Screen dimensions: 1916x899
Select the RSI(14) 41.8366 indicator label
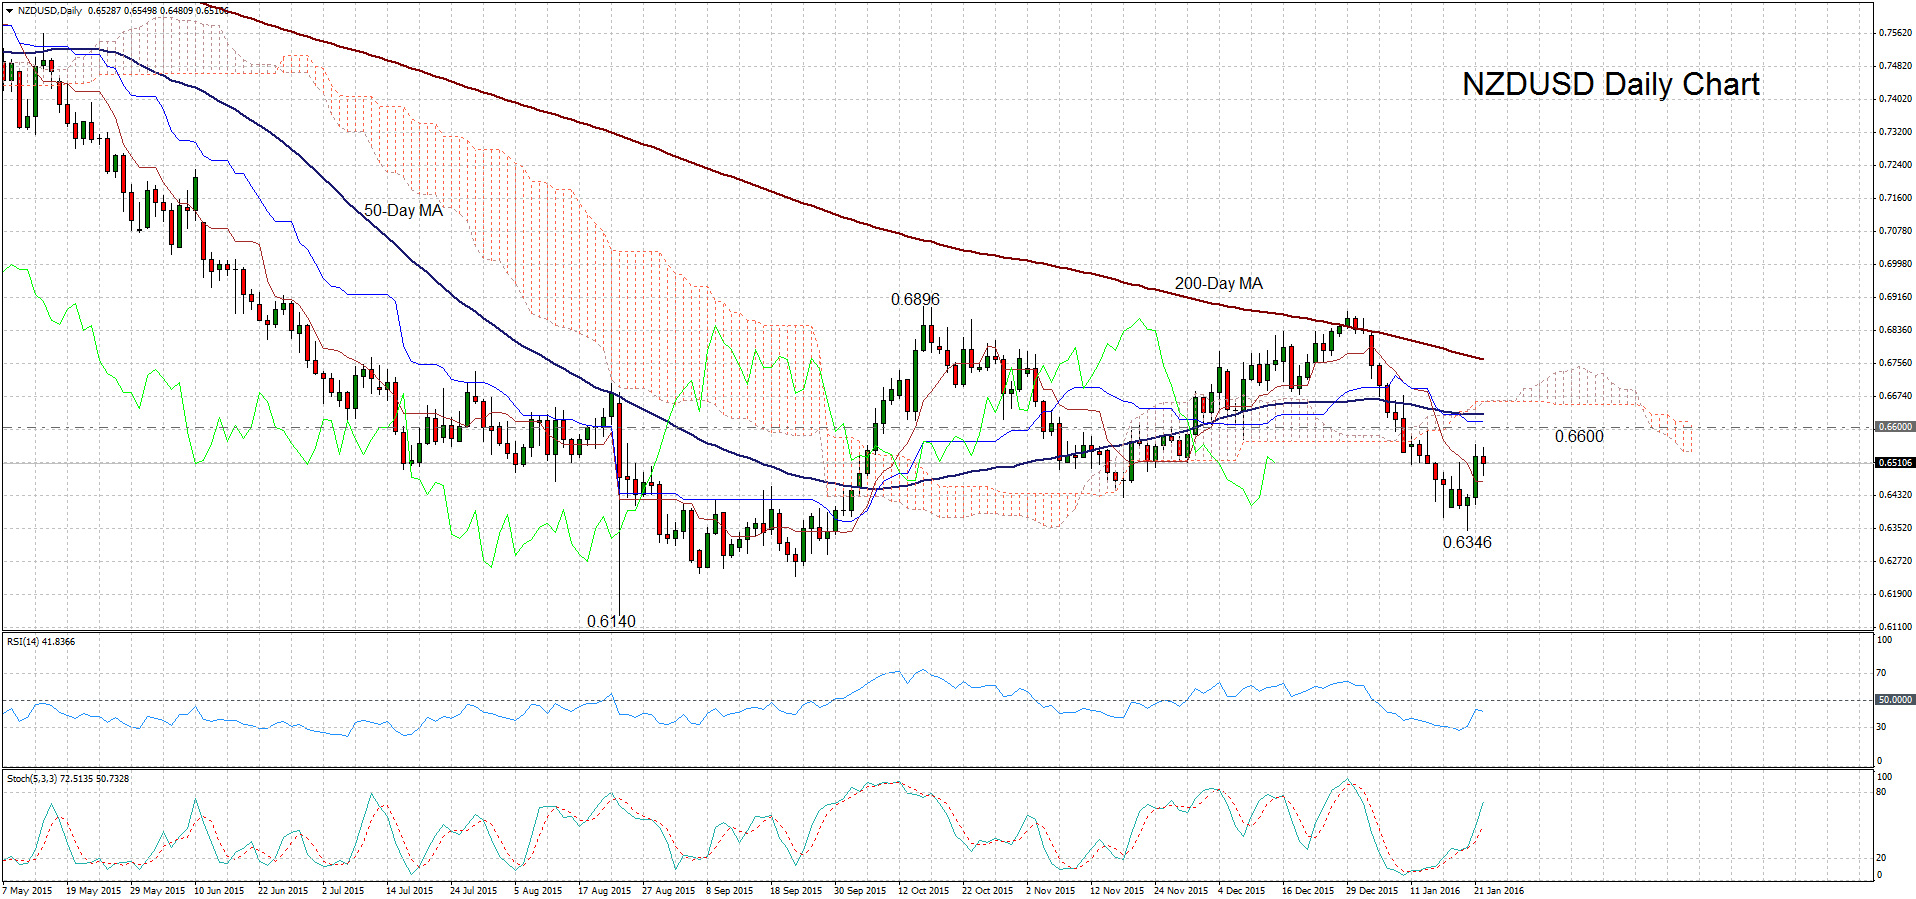point(41,641)
